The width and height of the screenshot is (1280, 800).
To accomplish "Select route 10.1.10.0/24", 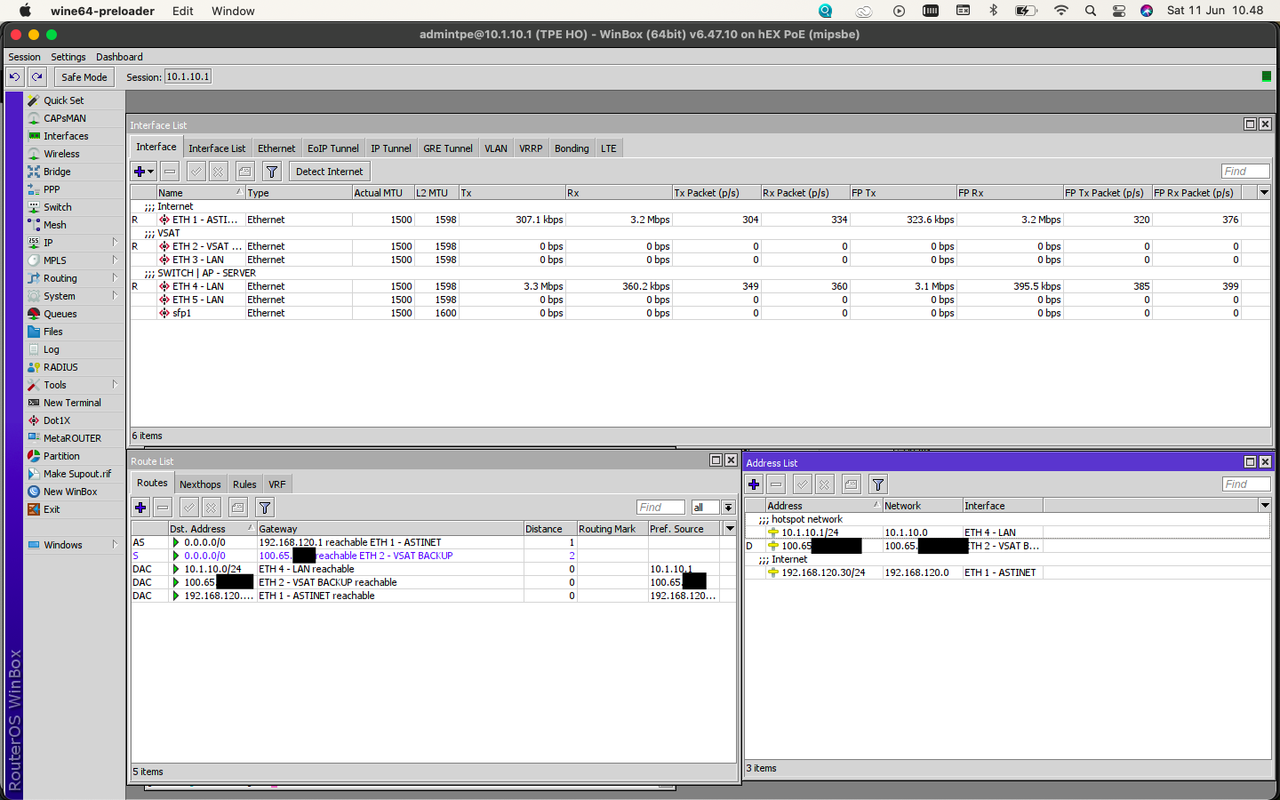I will pos(433,569).
